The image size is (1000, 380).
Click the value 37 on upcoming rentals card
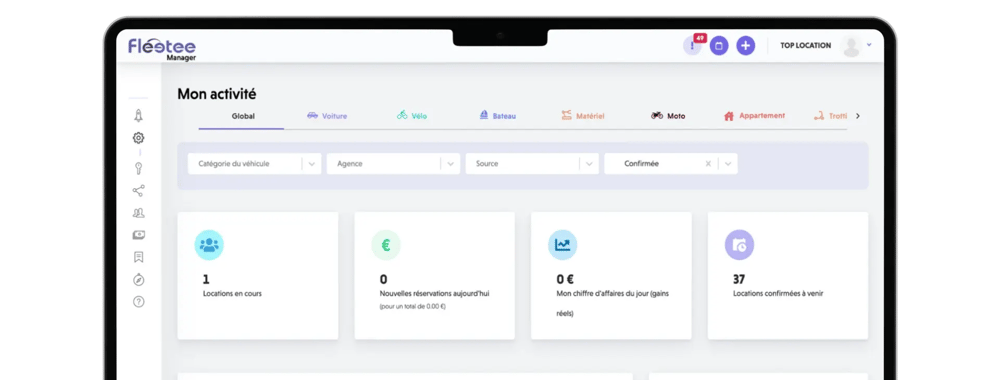[x=739, y=279]
